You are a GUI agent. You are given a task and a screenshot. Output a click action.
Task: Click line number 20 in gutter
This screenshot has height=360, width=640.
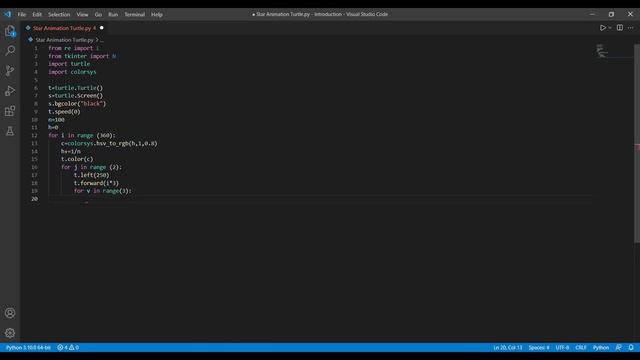[x=34, y=199]
